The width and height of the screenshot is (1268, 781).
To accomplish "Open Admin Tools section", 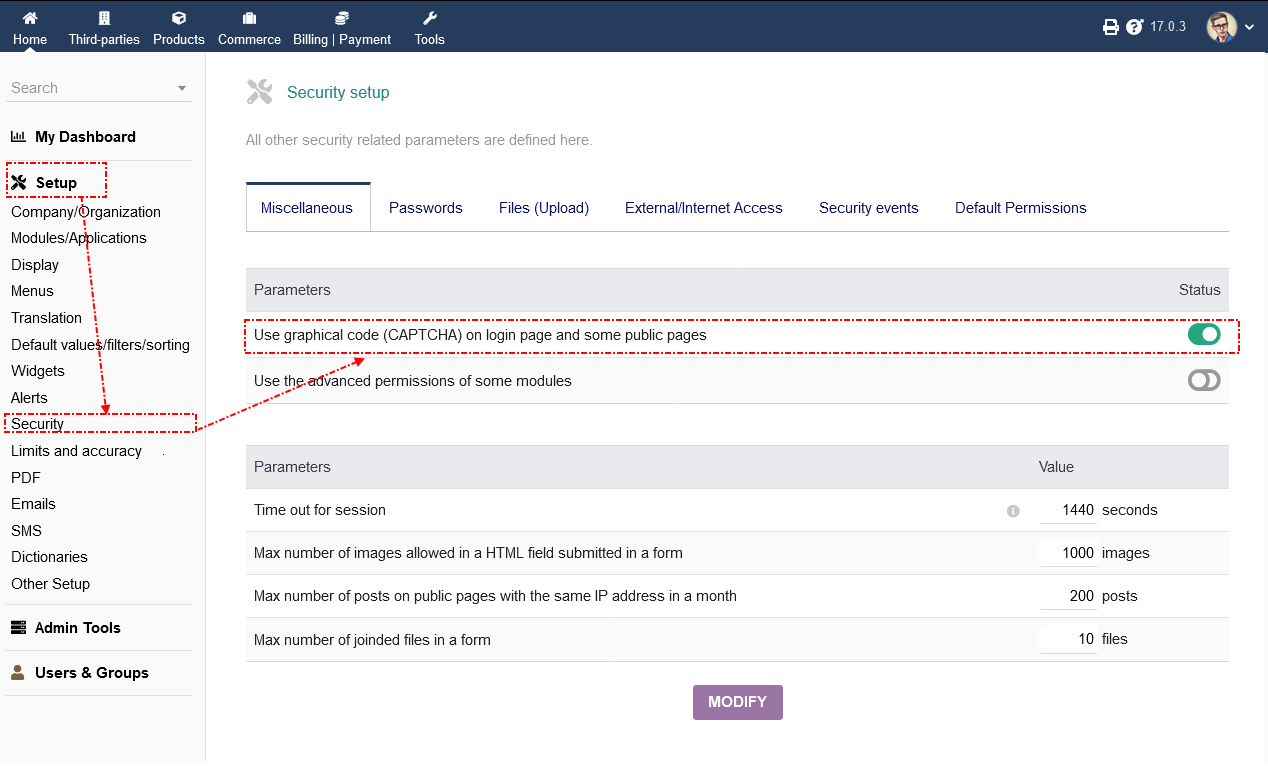I will click(x=78, y=628).
